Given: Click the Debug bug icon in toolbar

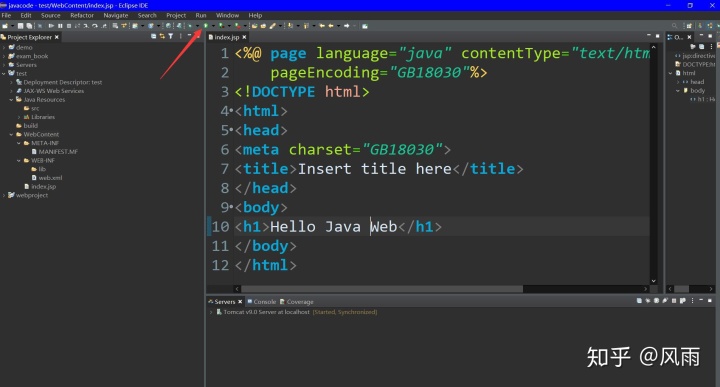Looking at the screenshot, I should [x=190, y=26].
